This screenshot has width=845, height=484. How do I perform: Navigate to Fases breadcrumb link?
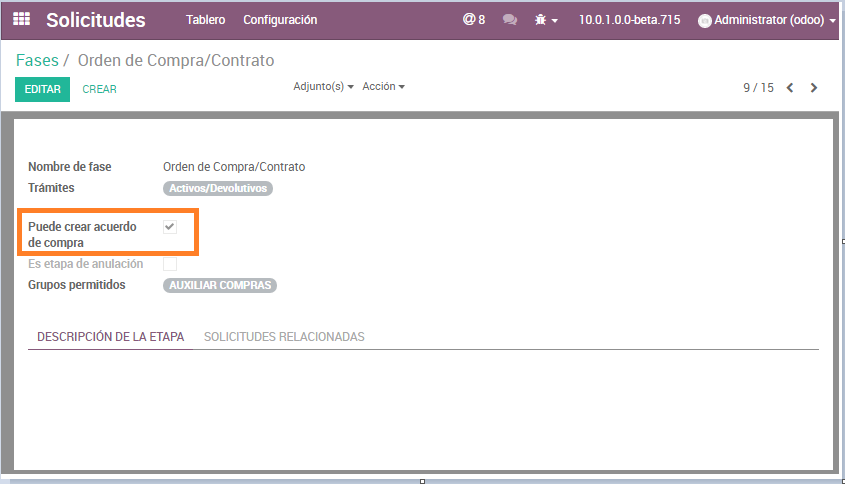pos(37,61)
